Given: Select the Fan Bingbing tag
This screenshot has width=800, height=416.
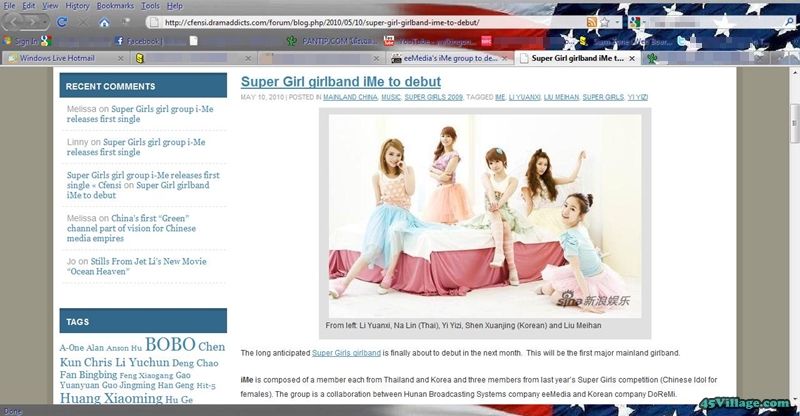Looking at the screenshot, I should pyautogui.click(x=88, y=375).
